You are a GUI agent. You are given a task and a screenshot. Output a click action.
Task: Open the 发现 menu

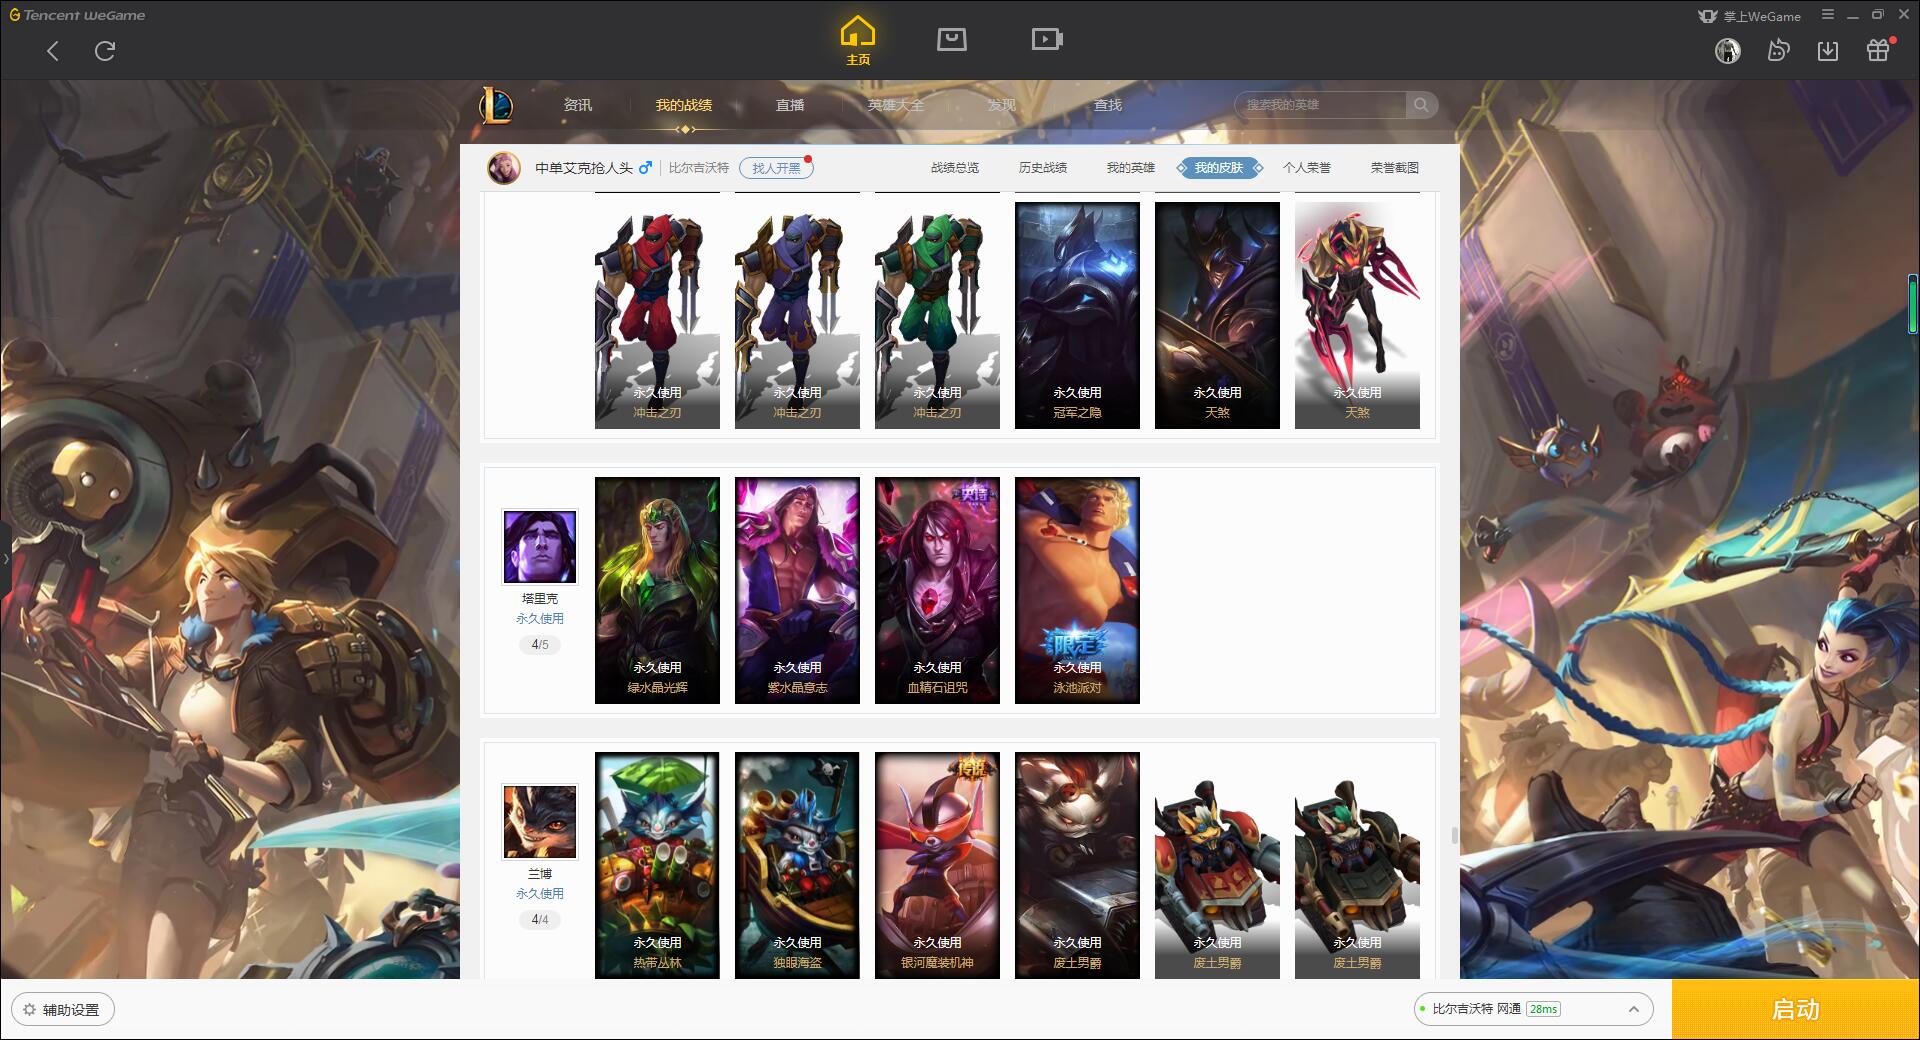pyautogui.click(x=1002, y=105)
